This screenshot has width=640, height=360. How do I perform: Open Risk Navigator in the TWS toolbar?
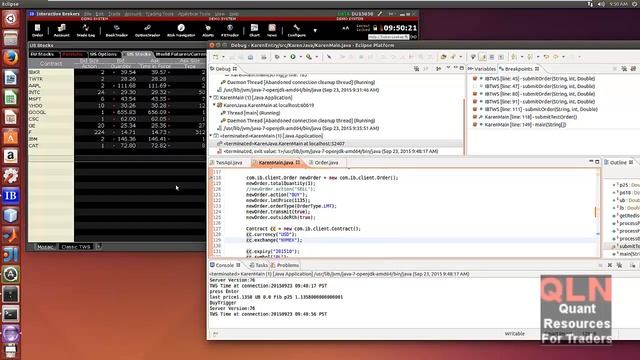coord(181,30)
